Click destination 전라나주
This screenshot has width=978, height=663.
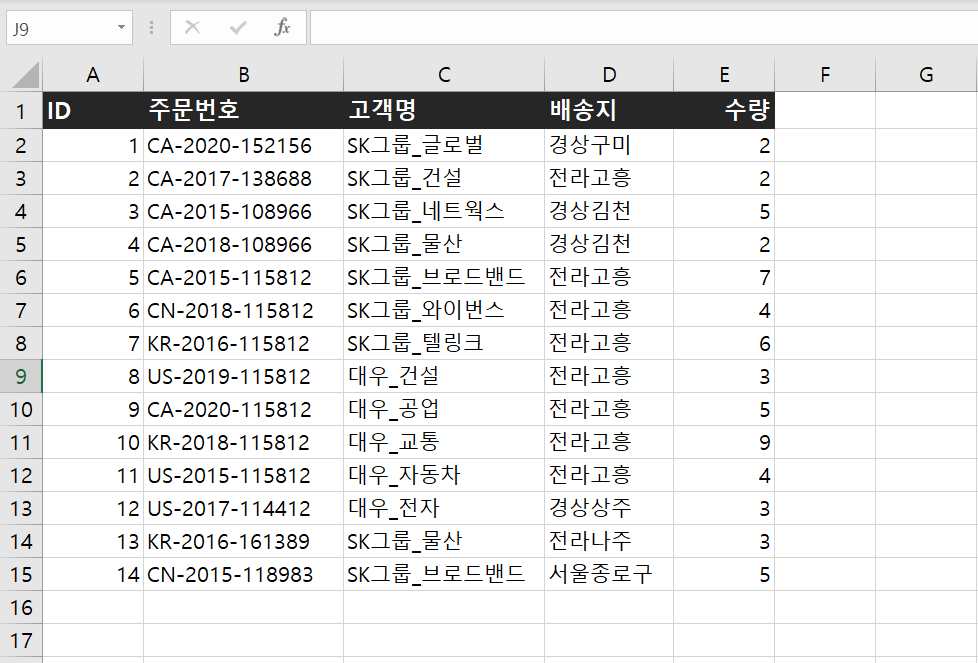click(609, 541)
